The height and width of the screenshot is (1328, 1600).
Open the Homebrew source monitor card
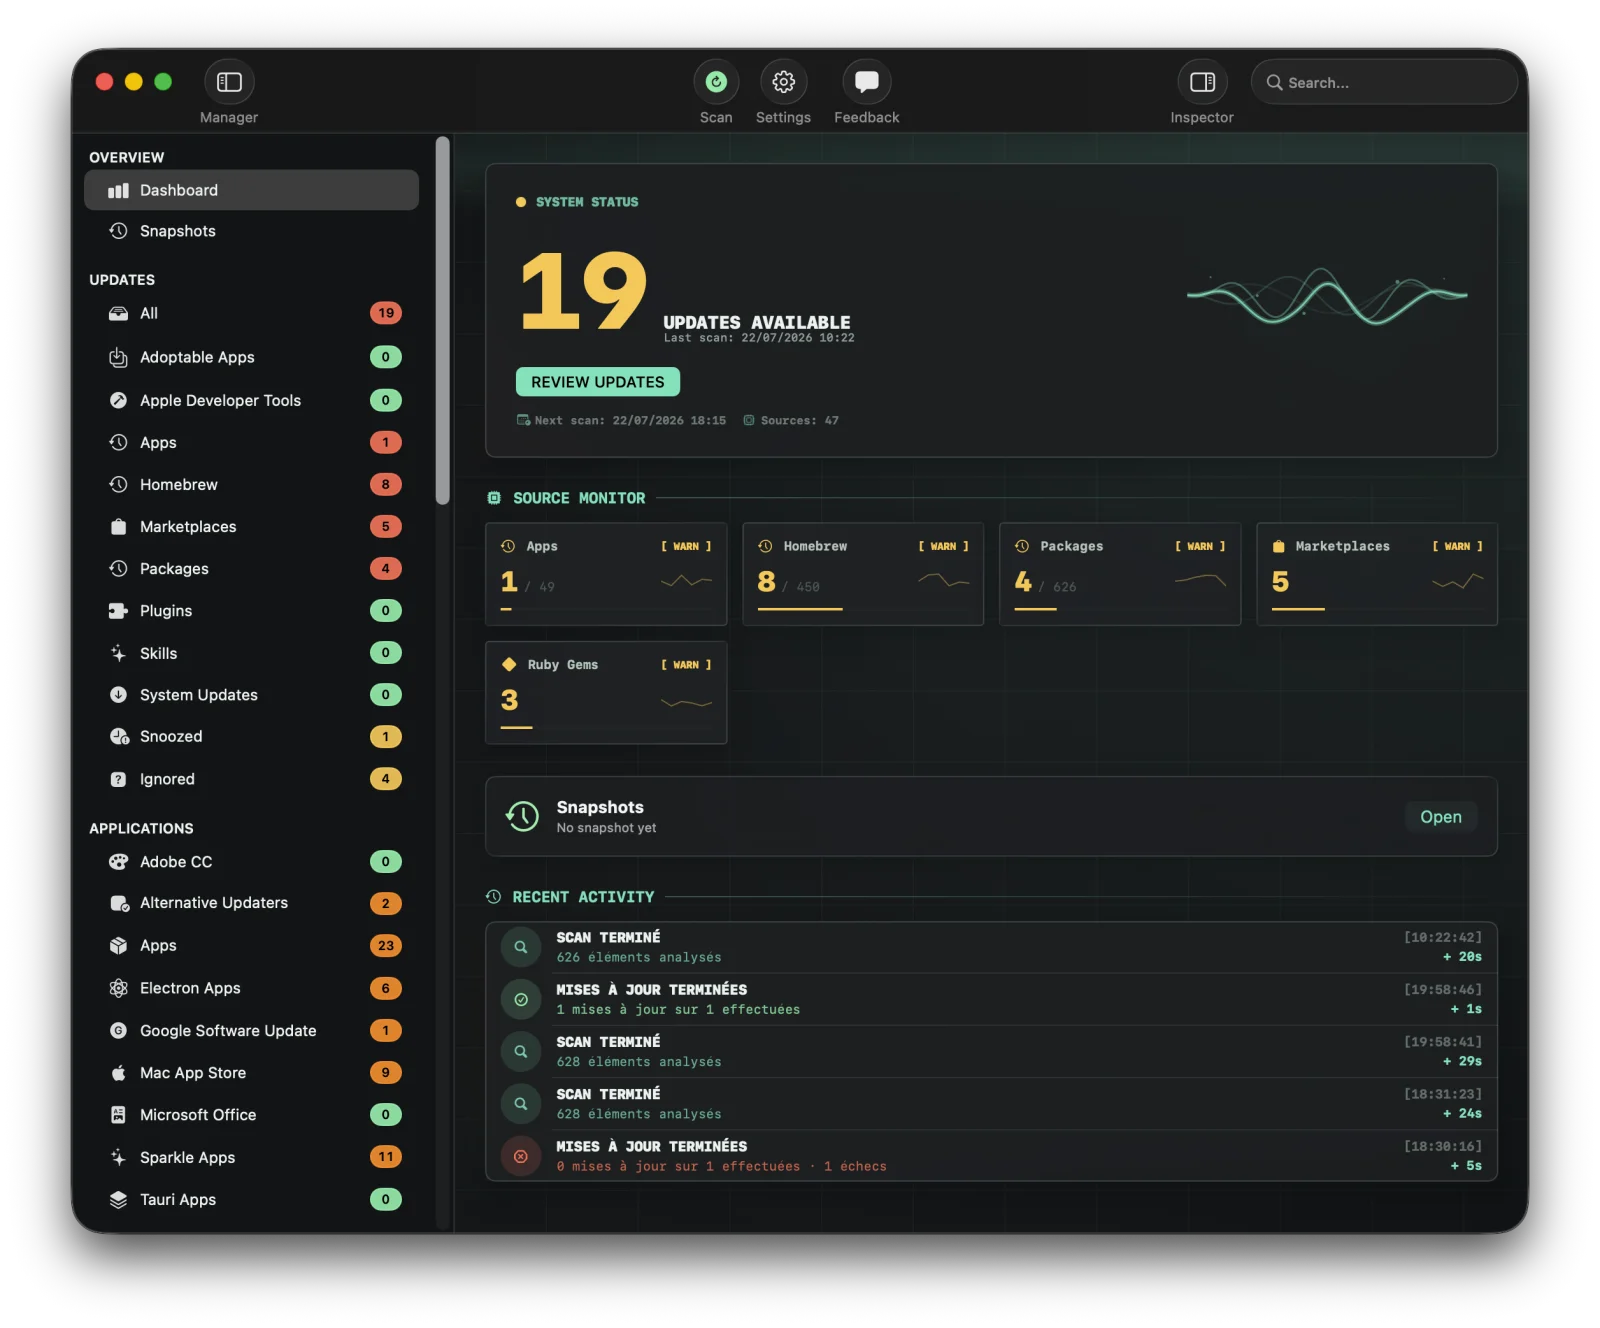tap(863, 574)
